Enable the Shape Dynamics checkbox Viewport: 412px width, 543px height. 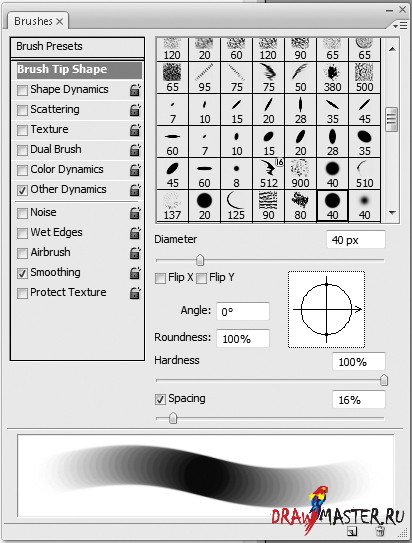pos(22,90)
